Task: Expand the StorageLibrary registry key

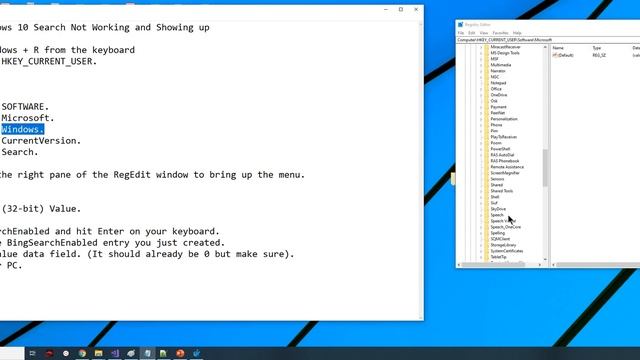Action: tap(481, 245)
